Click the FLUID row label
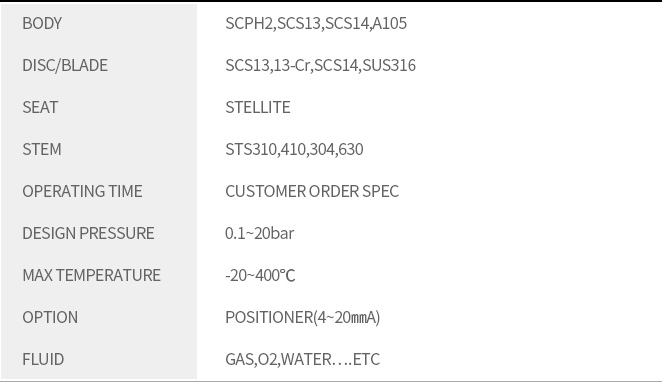 [43, 359]
